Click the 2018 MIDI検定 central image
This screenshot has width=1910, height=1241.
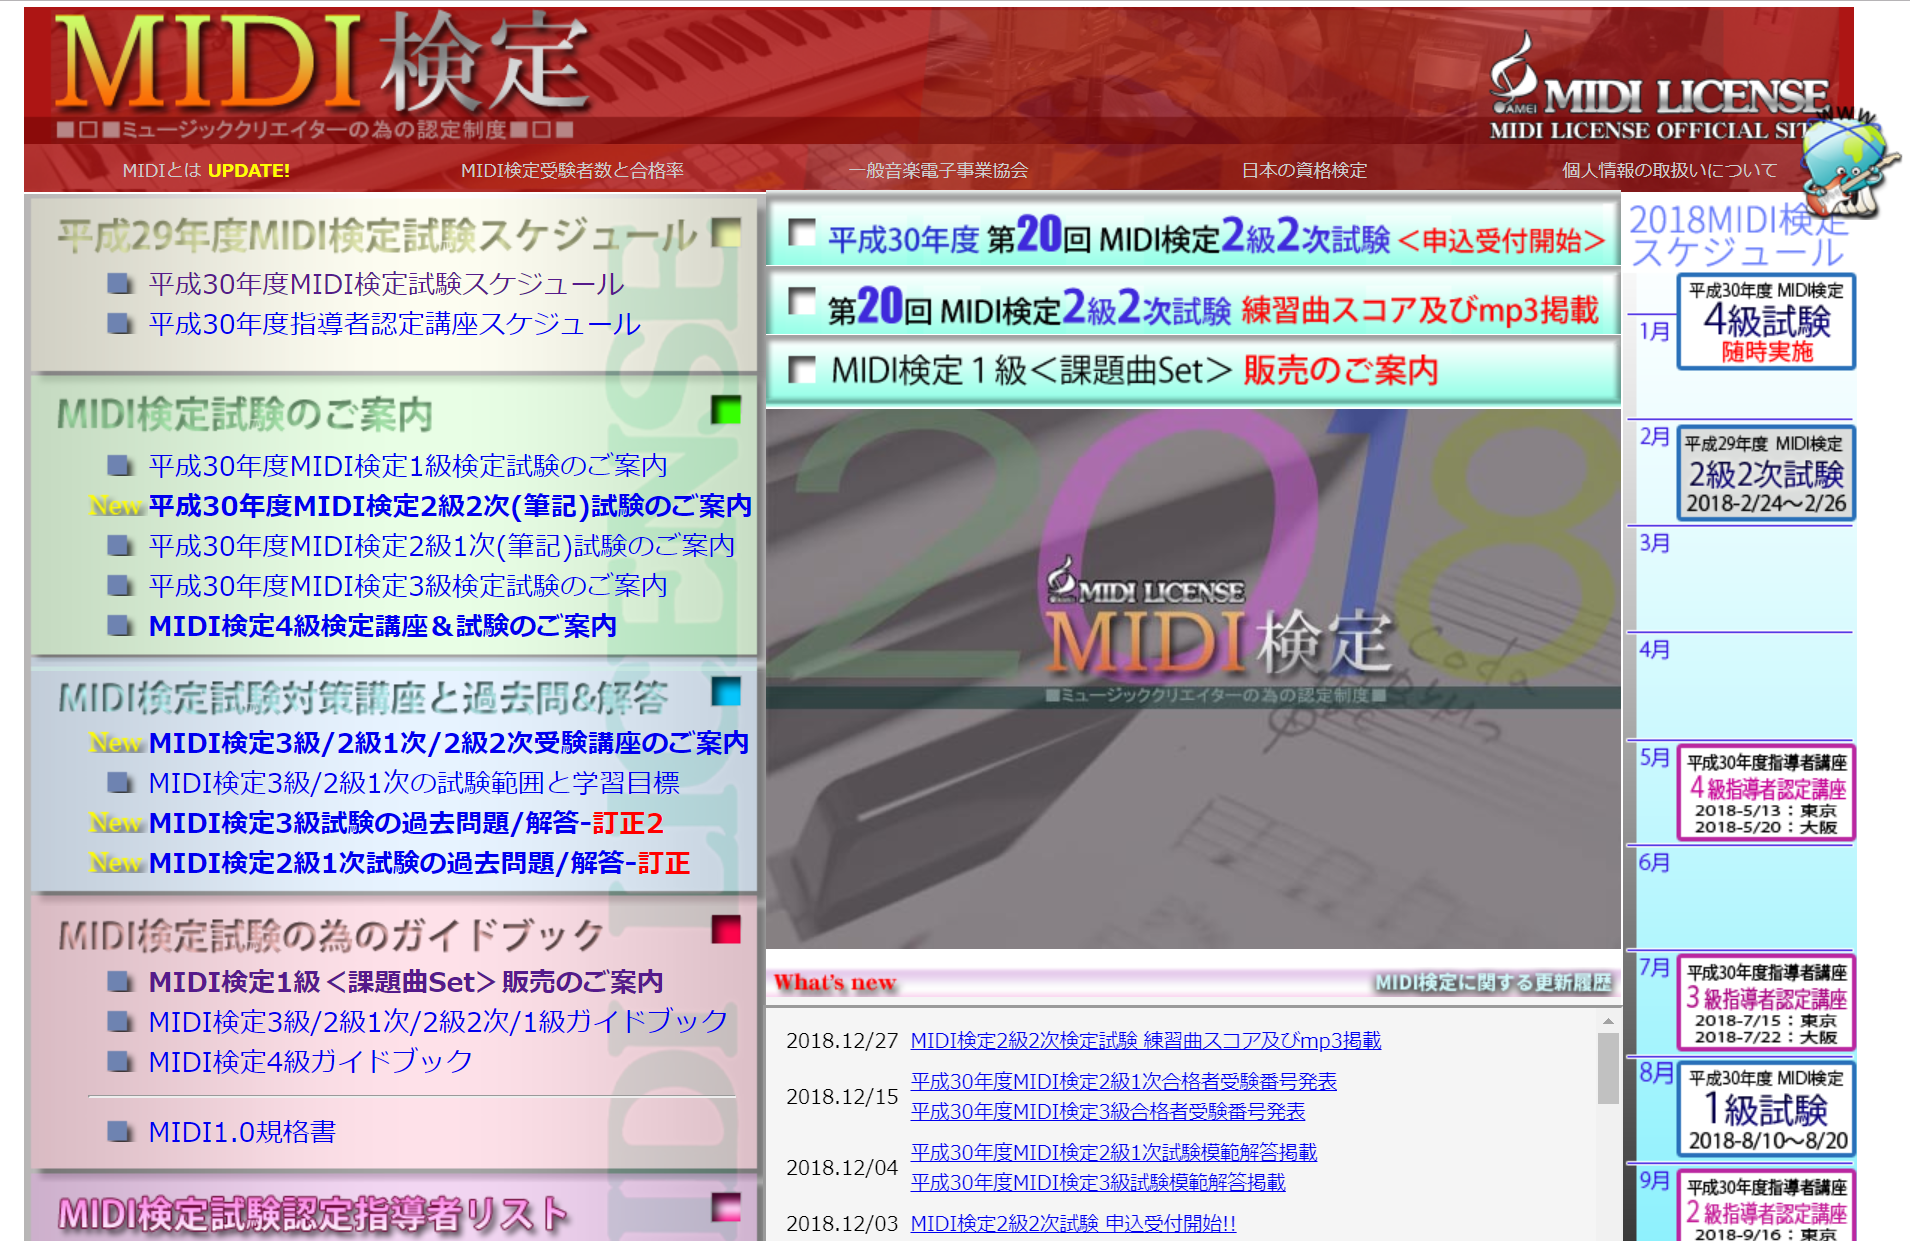[x=1193, y=679]
